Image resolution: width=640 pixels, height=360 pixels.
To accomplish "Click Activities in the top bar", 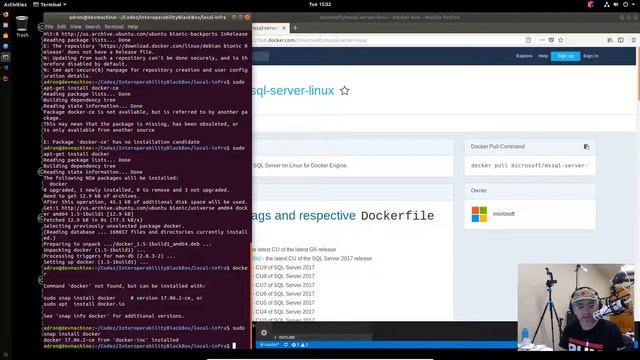I will (15, 4).
